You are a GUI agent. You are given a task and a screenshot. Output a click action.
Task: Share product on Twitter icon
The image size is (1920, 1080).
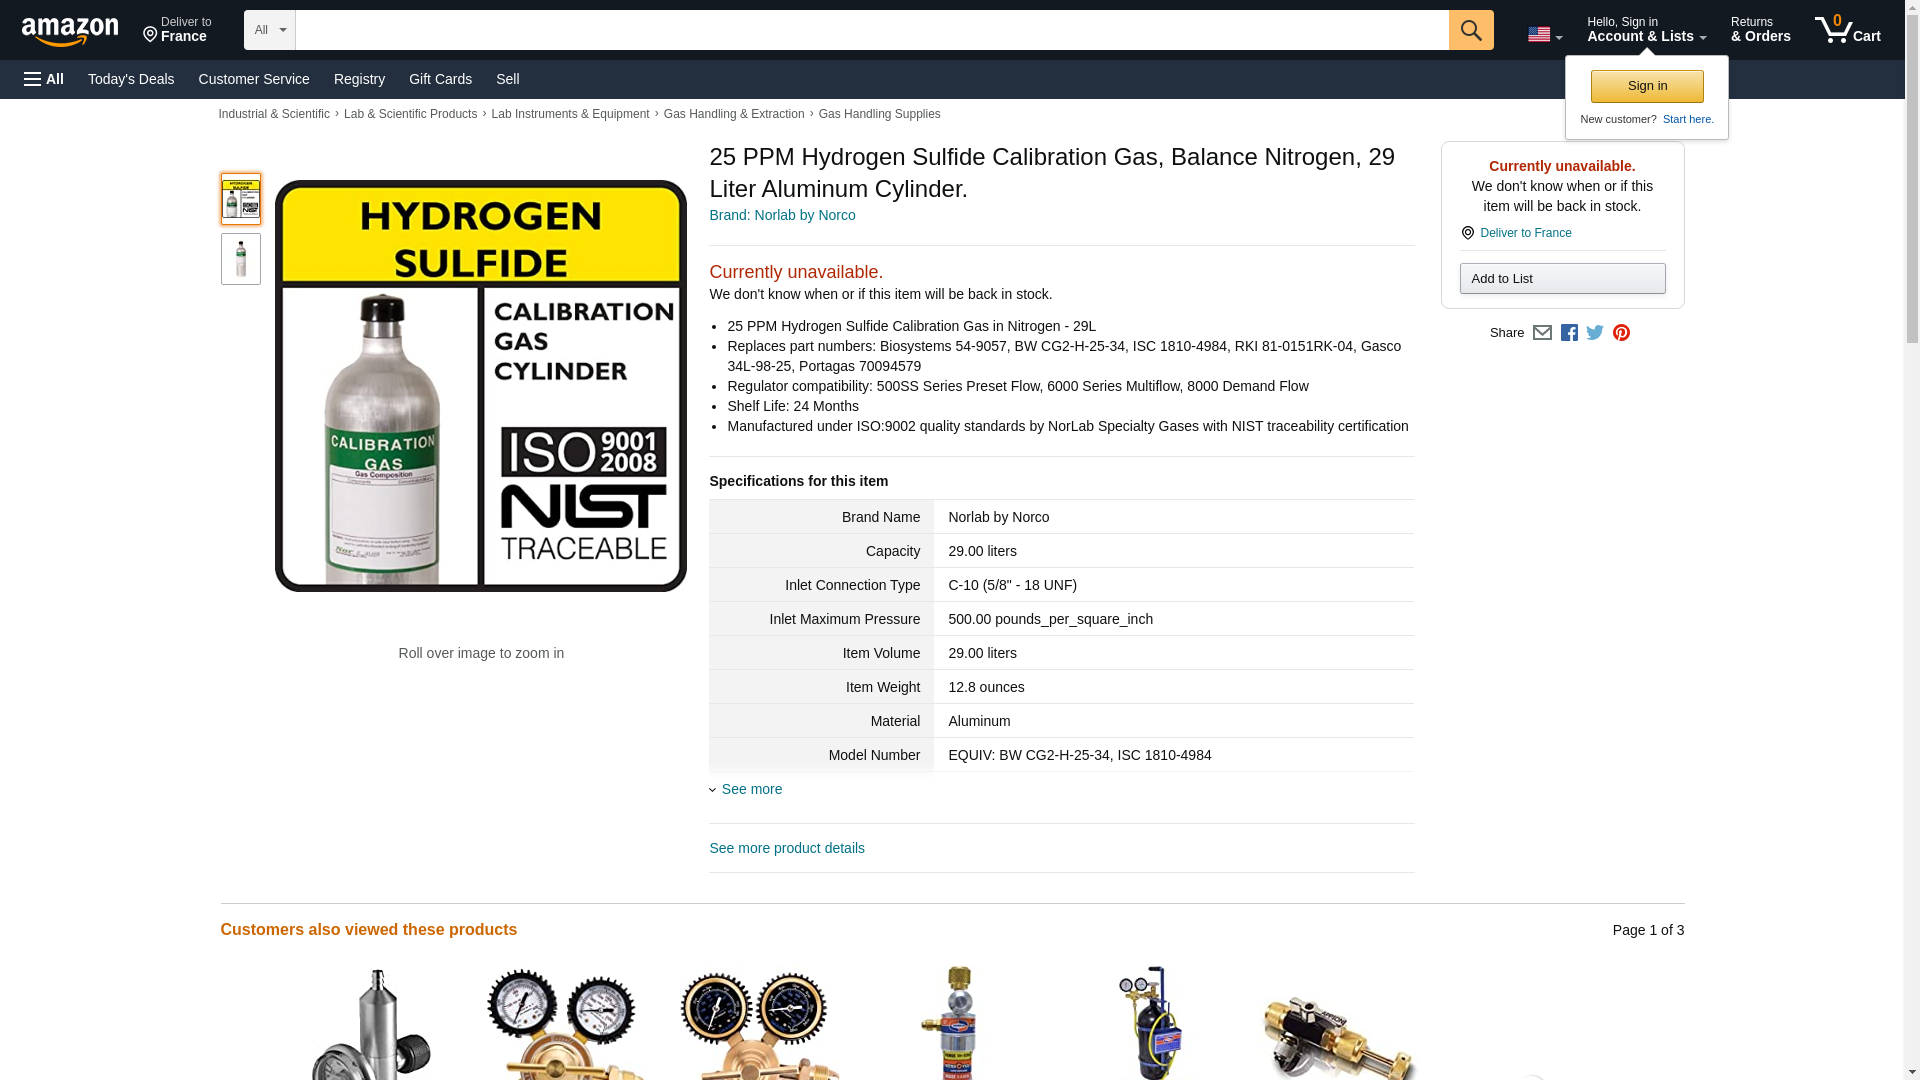(1595, 333)
